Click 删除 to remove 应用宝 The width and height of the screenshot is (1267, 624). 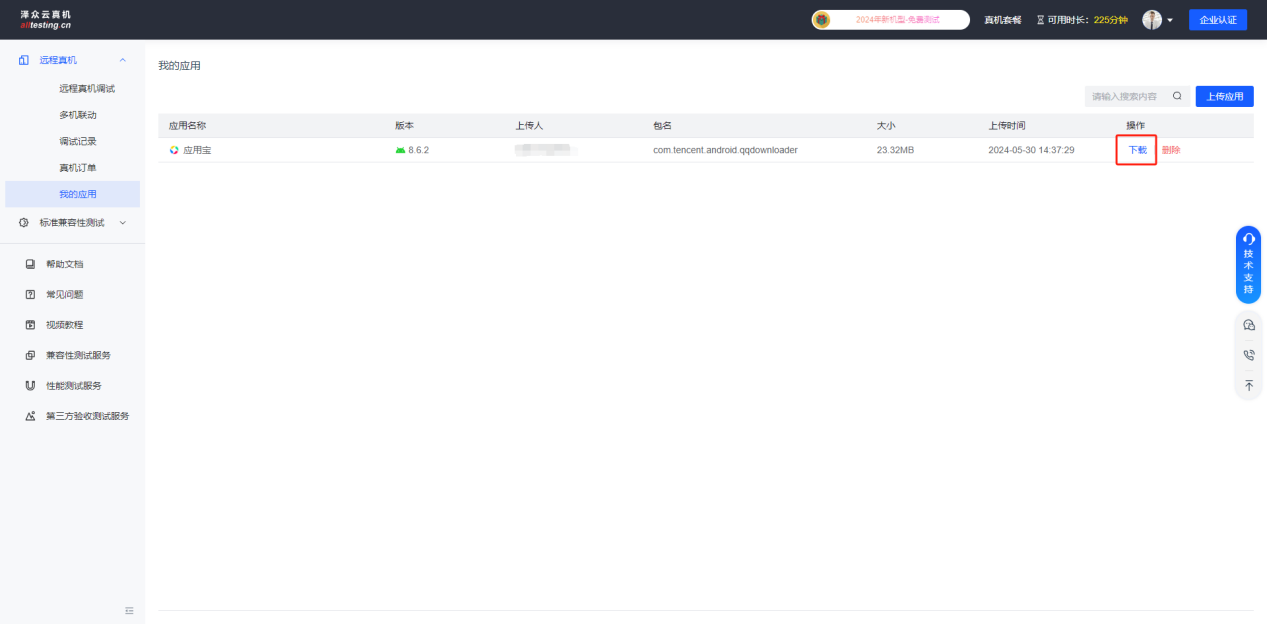click(1171, 150)
